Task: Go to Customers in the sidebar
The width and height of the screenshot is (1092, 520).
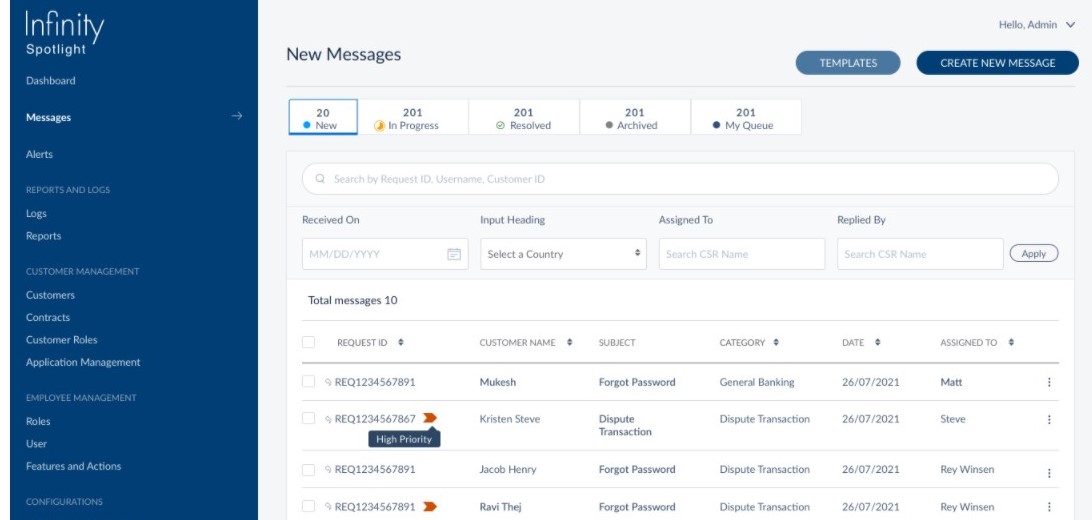Action: click(x=50, y=295)
